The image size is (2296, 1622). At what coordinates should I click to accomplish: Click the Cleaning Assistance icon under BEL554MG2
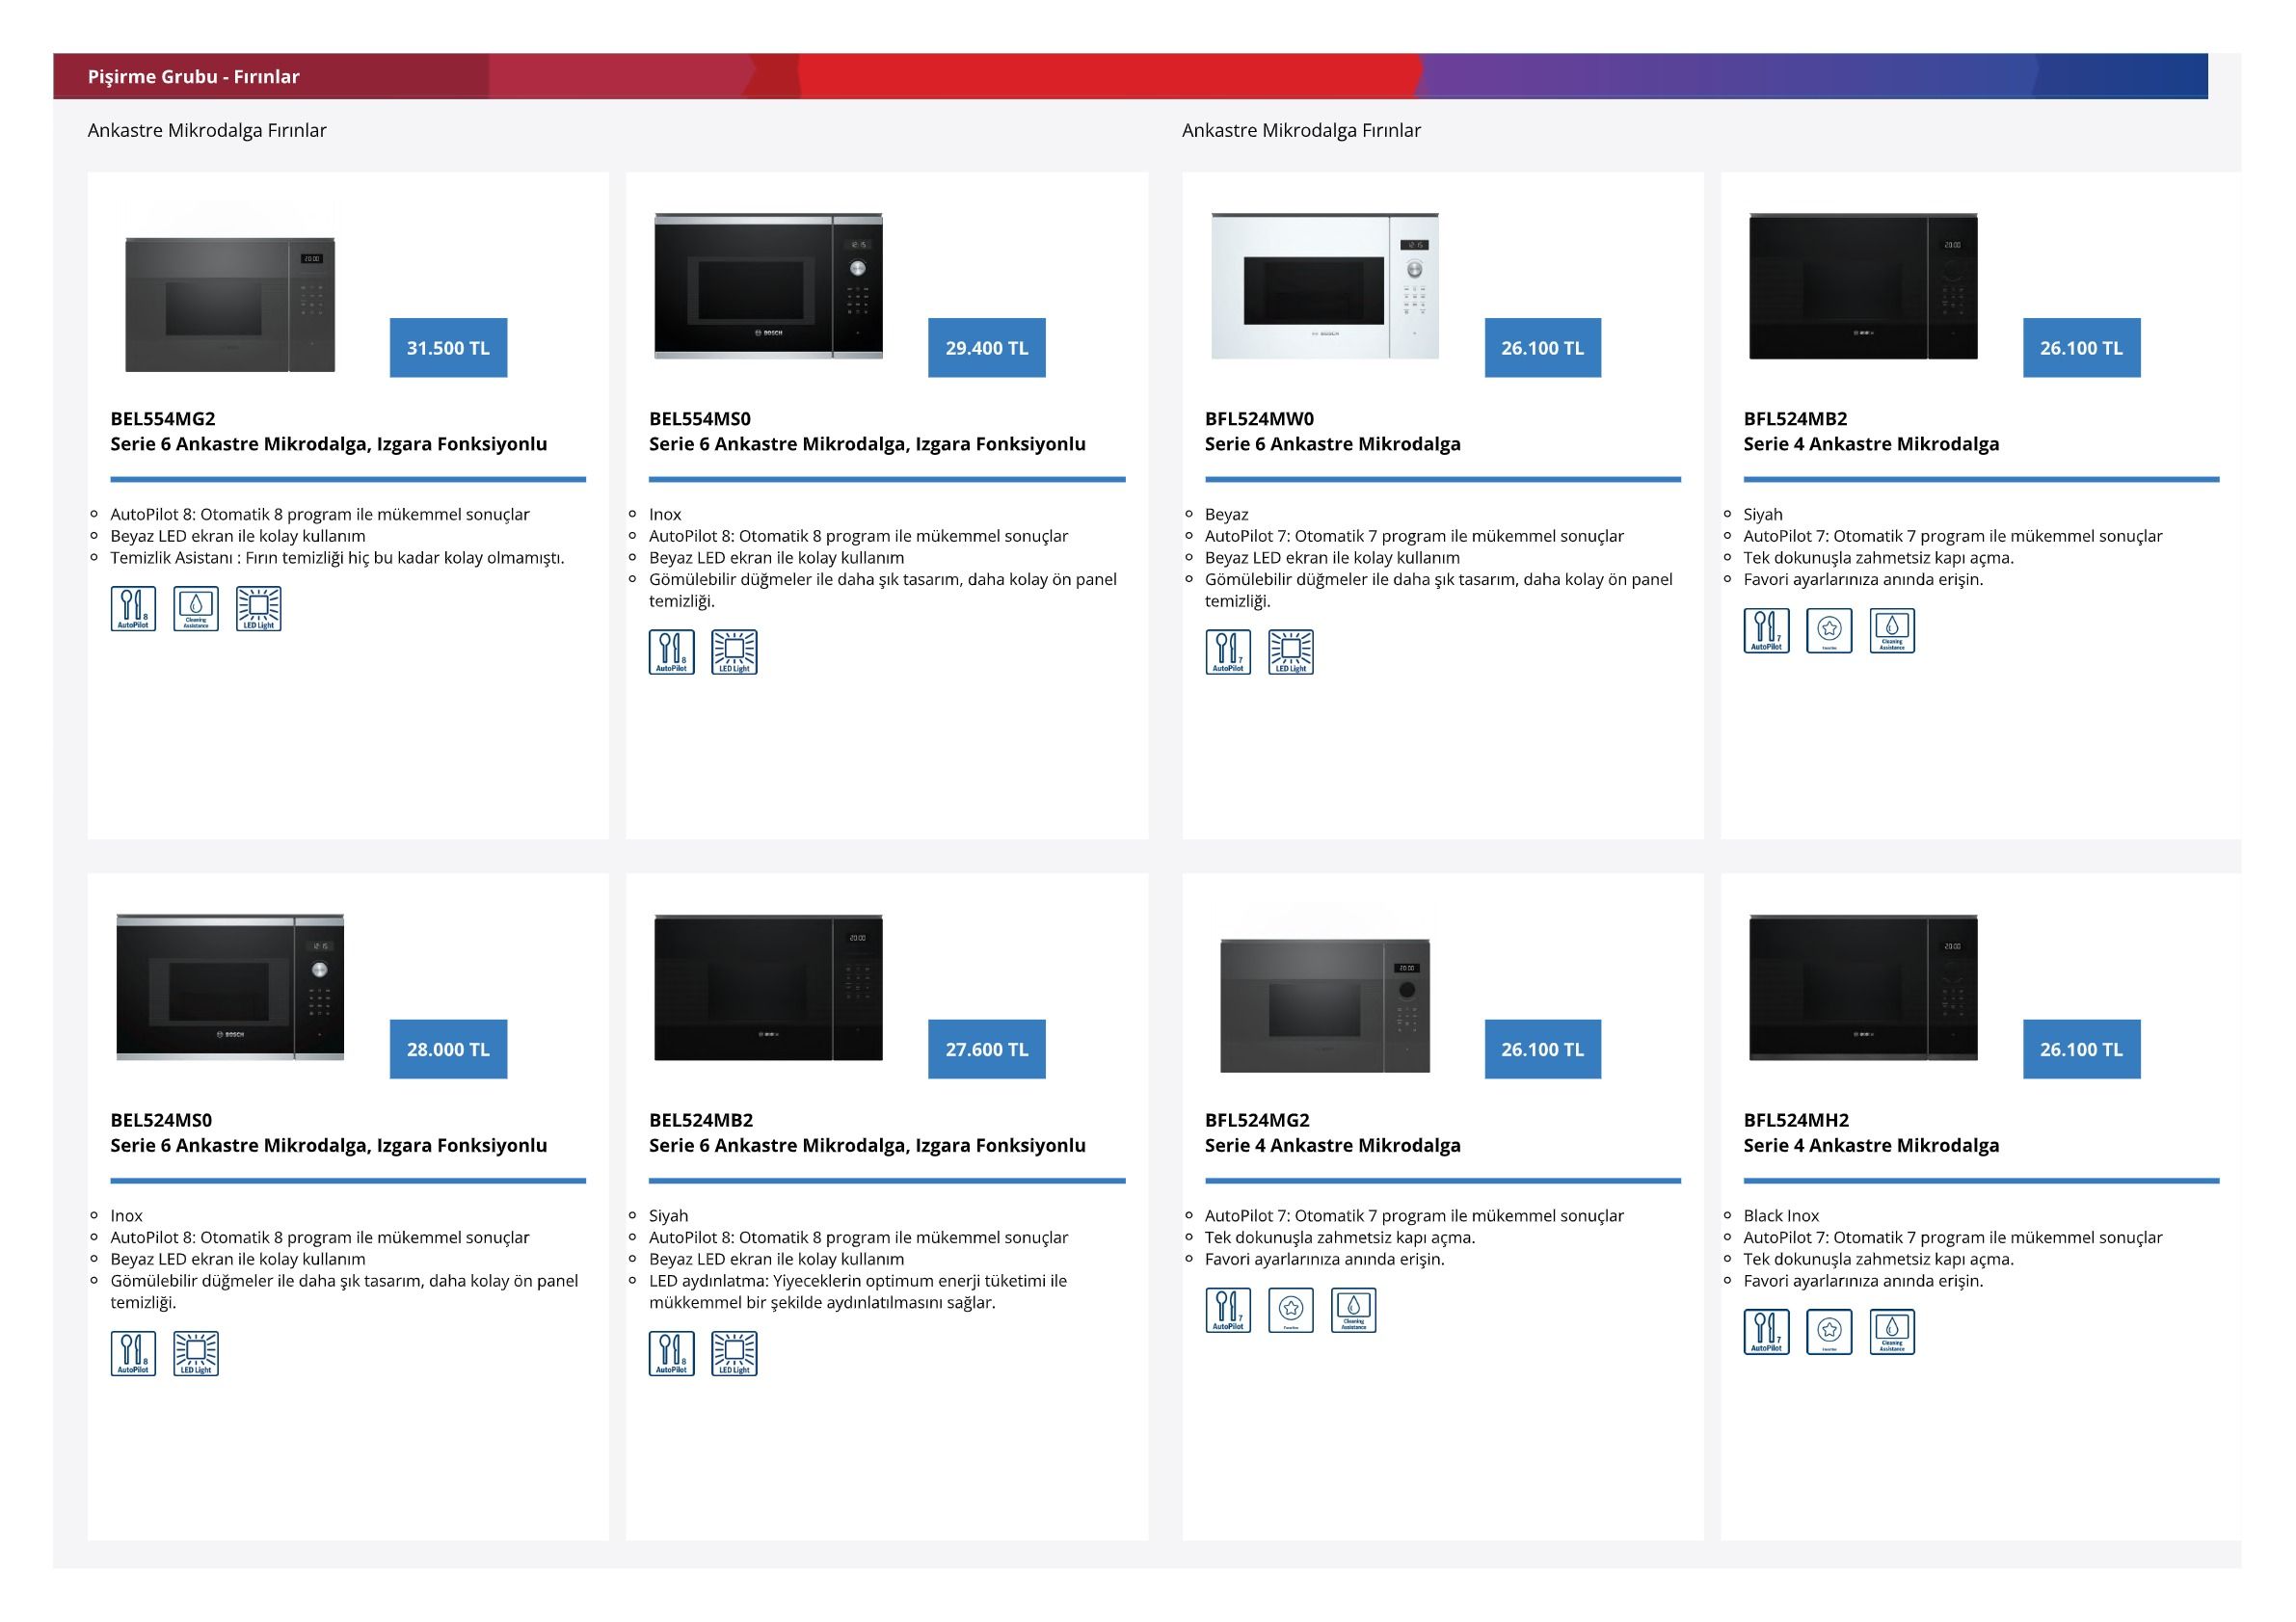point(196,609)
